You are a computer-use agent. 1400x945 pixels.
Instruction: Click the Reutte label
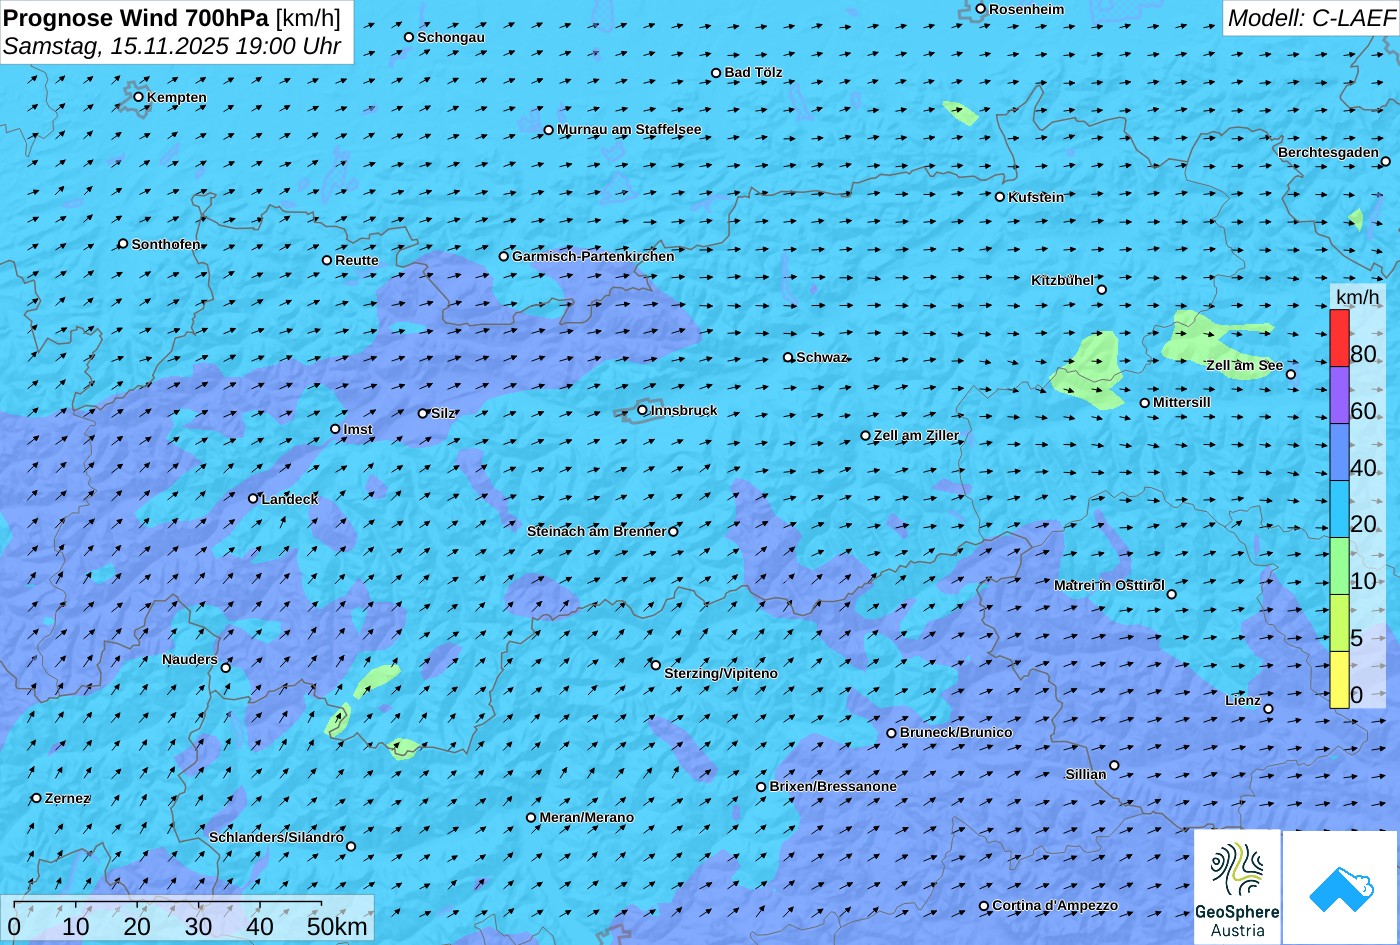pyautogui.click(x=357, y=260)
